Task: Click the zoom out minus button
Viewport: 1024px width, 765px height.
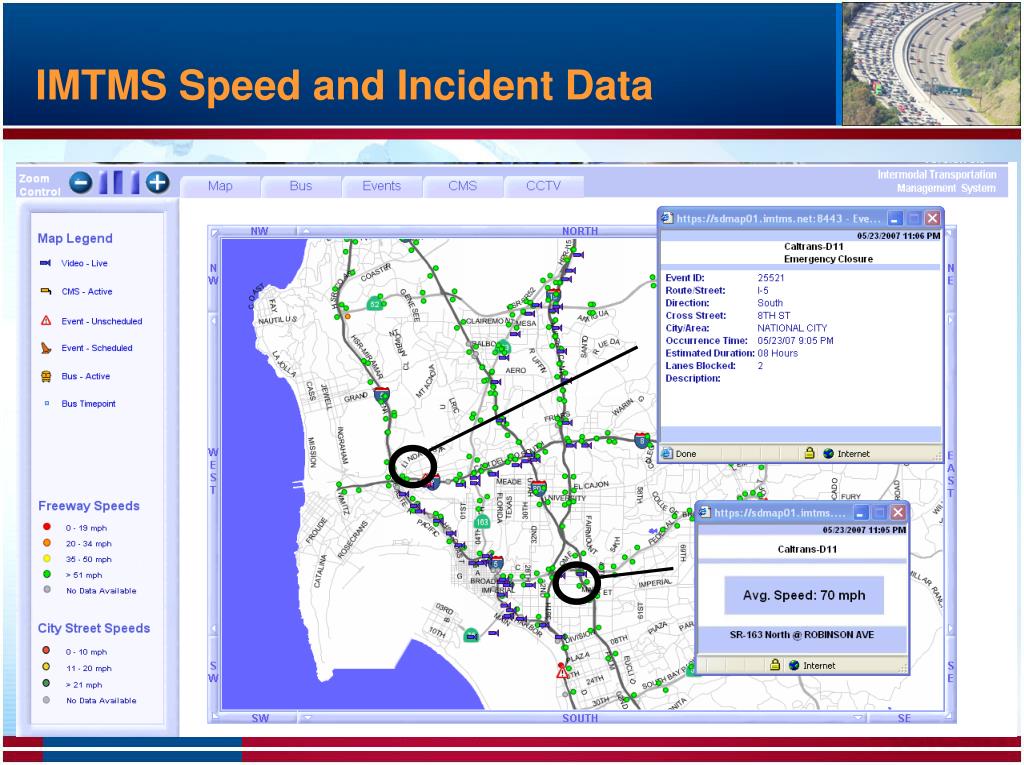Action: [81, 182]
